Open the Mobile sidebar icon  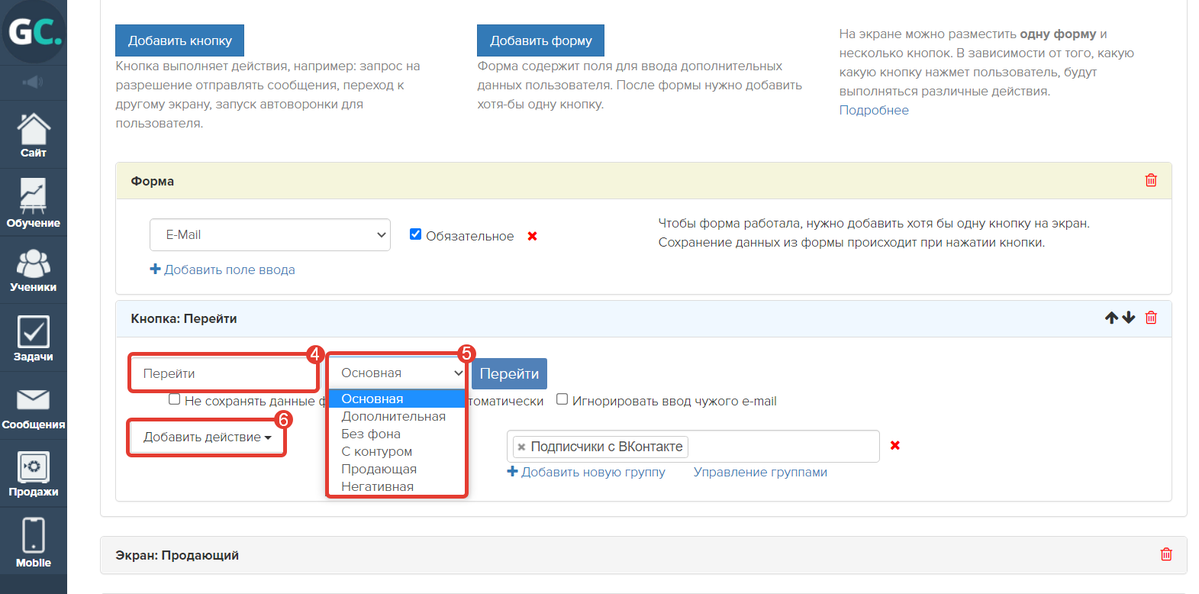pyautogui.click(x=33, y=542)
